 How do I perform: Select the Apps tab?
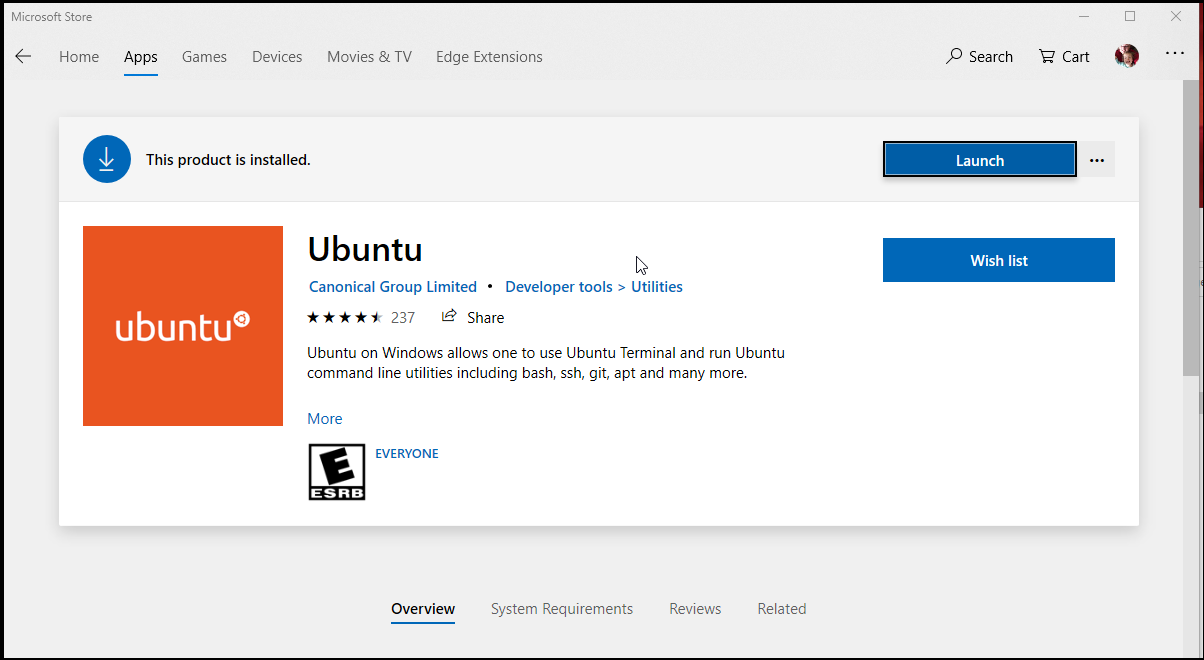(x=141, y=57)
